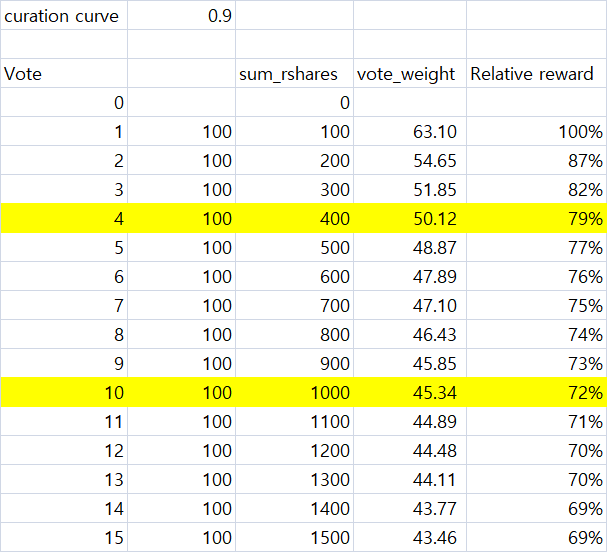The image size is (607, 552).
Task: Select the 'Vote' column header cell
Action: 64,74
